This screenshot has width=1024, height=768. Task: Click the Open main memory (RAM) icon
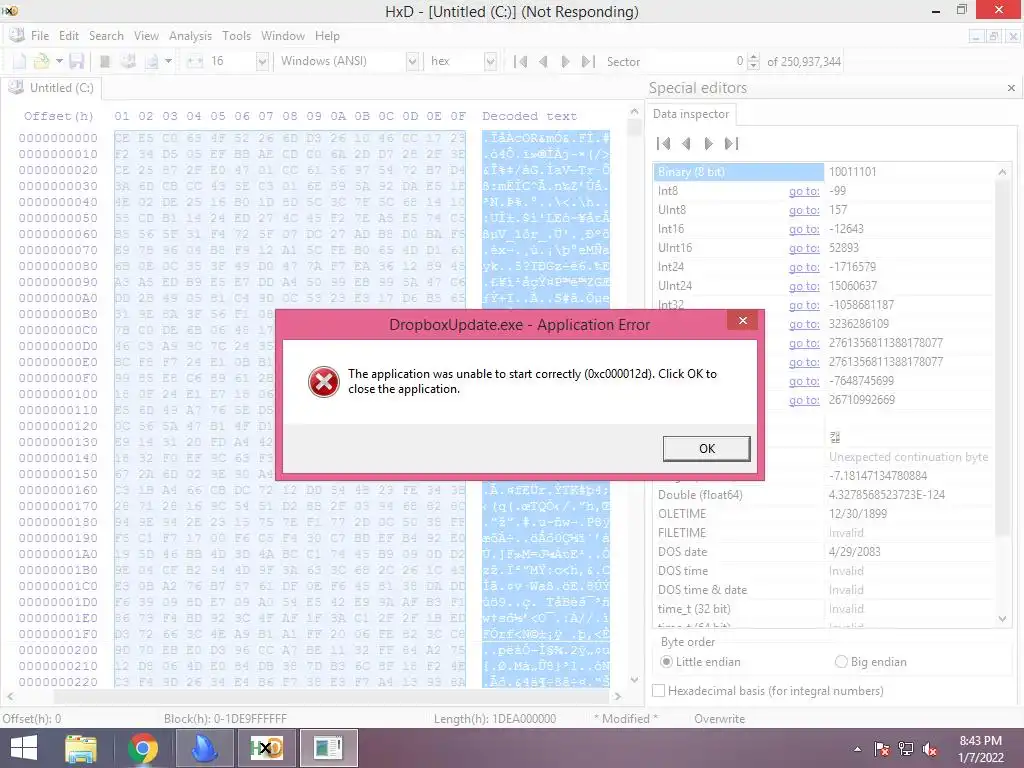[x=104, y=61]
